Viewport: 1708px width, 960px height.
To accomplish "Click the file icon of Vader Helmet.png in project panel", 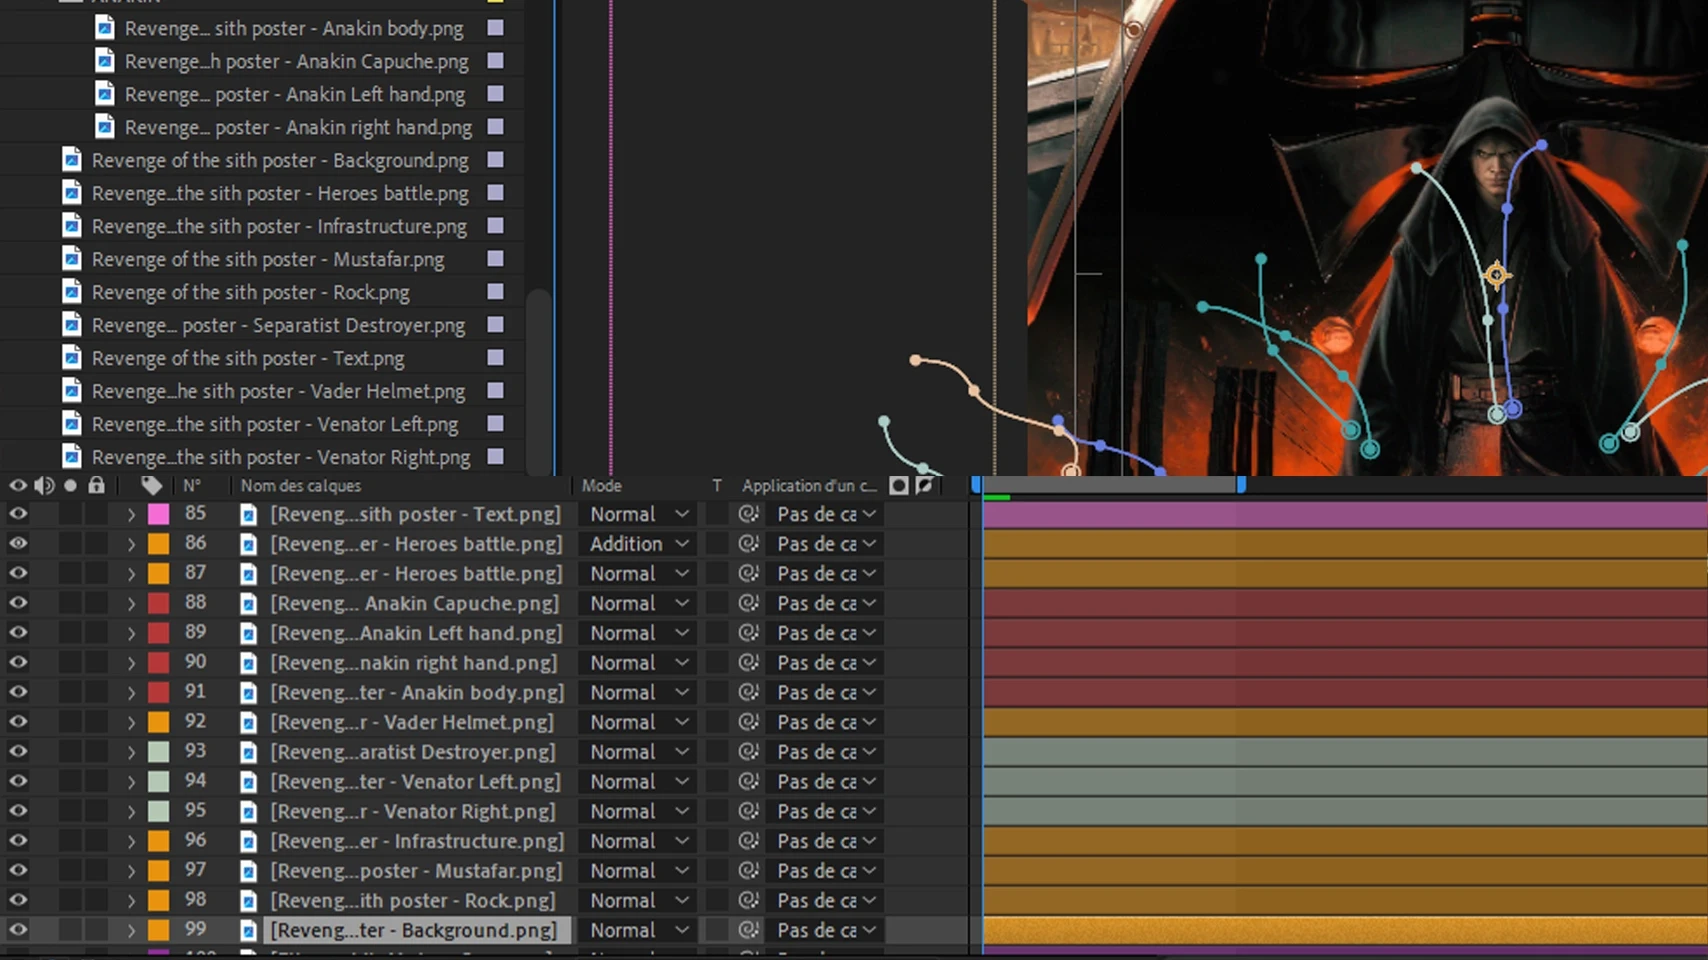I will point(71,391).
